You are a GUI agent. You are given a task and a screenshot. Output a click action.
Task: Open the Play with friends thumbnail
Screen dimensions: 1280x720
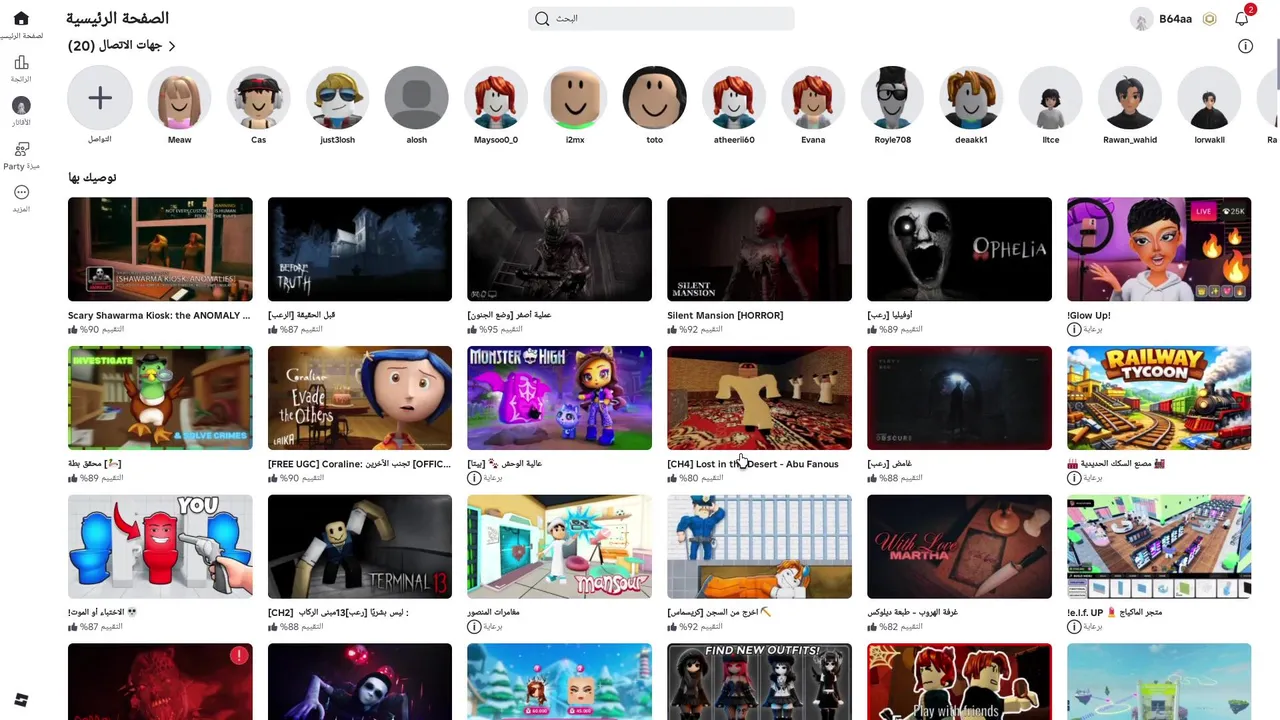[959, 682]
